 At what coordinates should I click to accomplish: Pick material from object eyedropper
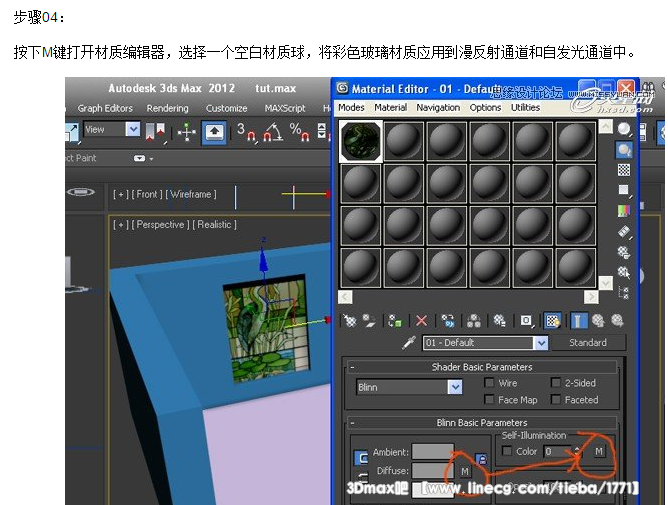409,343
